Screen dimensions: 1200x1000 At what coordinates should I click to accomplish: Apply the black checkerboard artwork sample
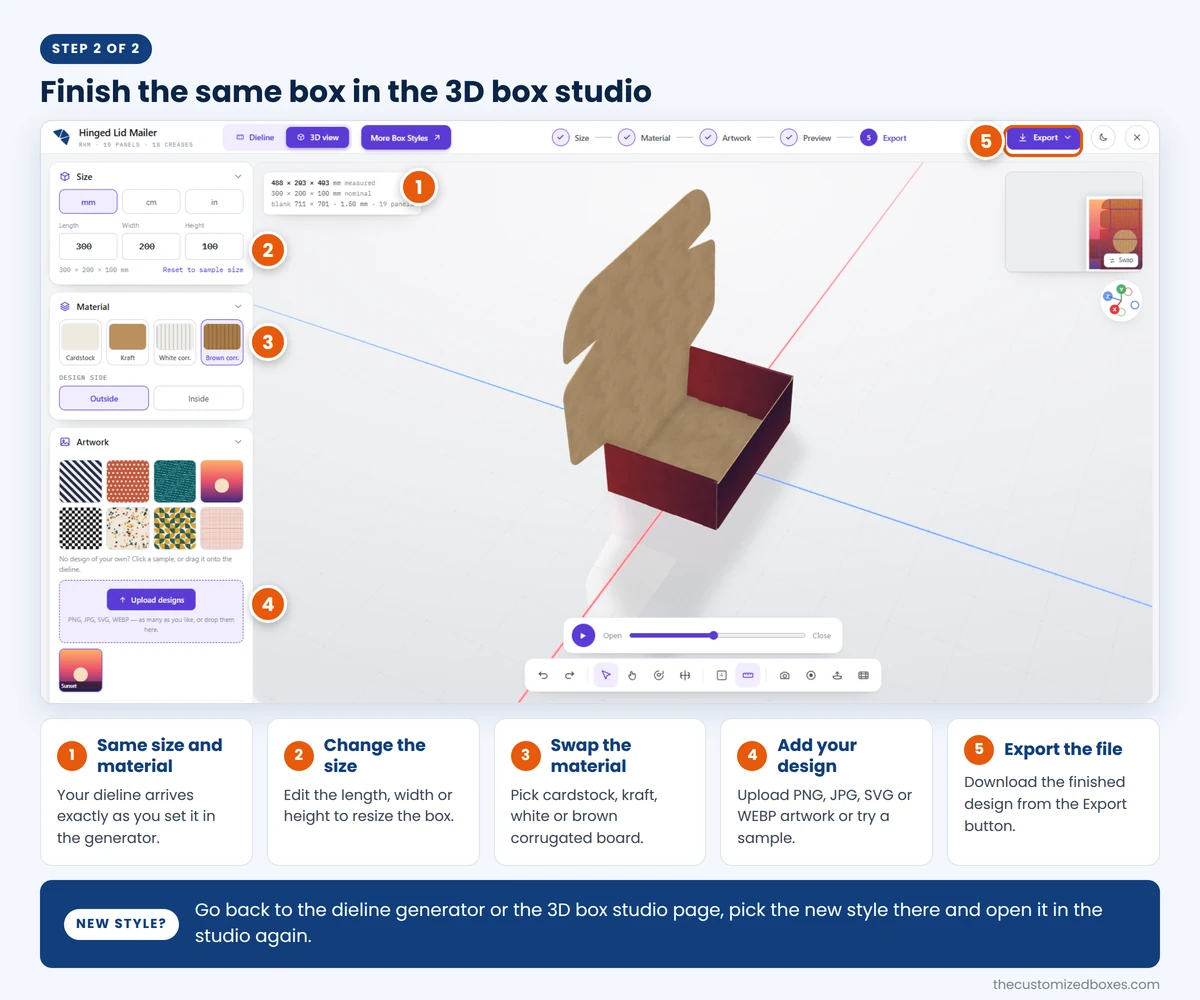point(80,528)
